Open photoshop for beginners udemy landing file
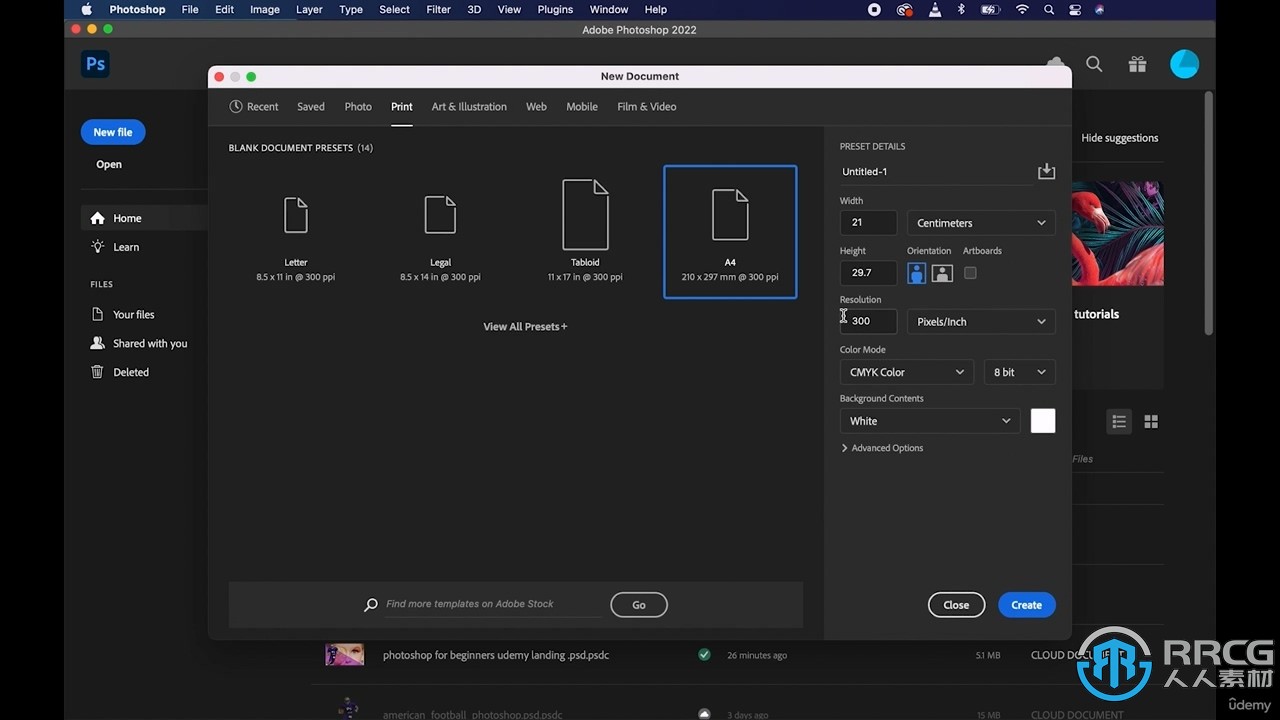1280x720 pixels. [x=496, y=655]
